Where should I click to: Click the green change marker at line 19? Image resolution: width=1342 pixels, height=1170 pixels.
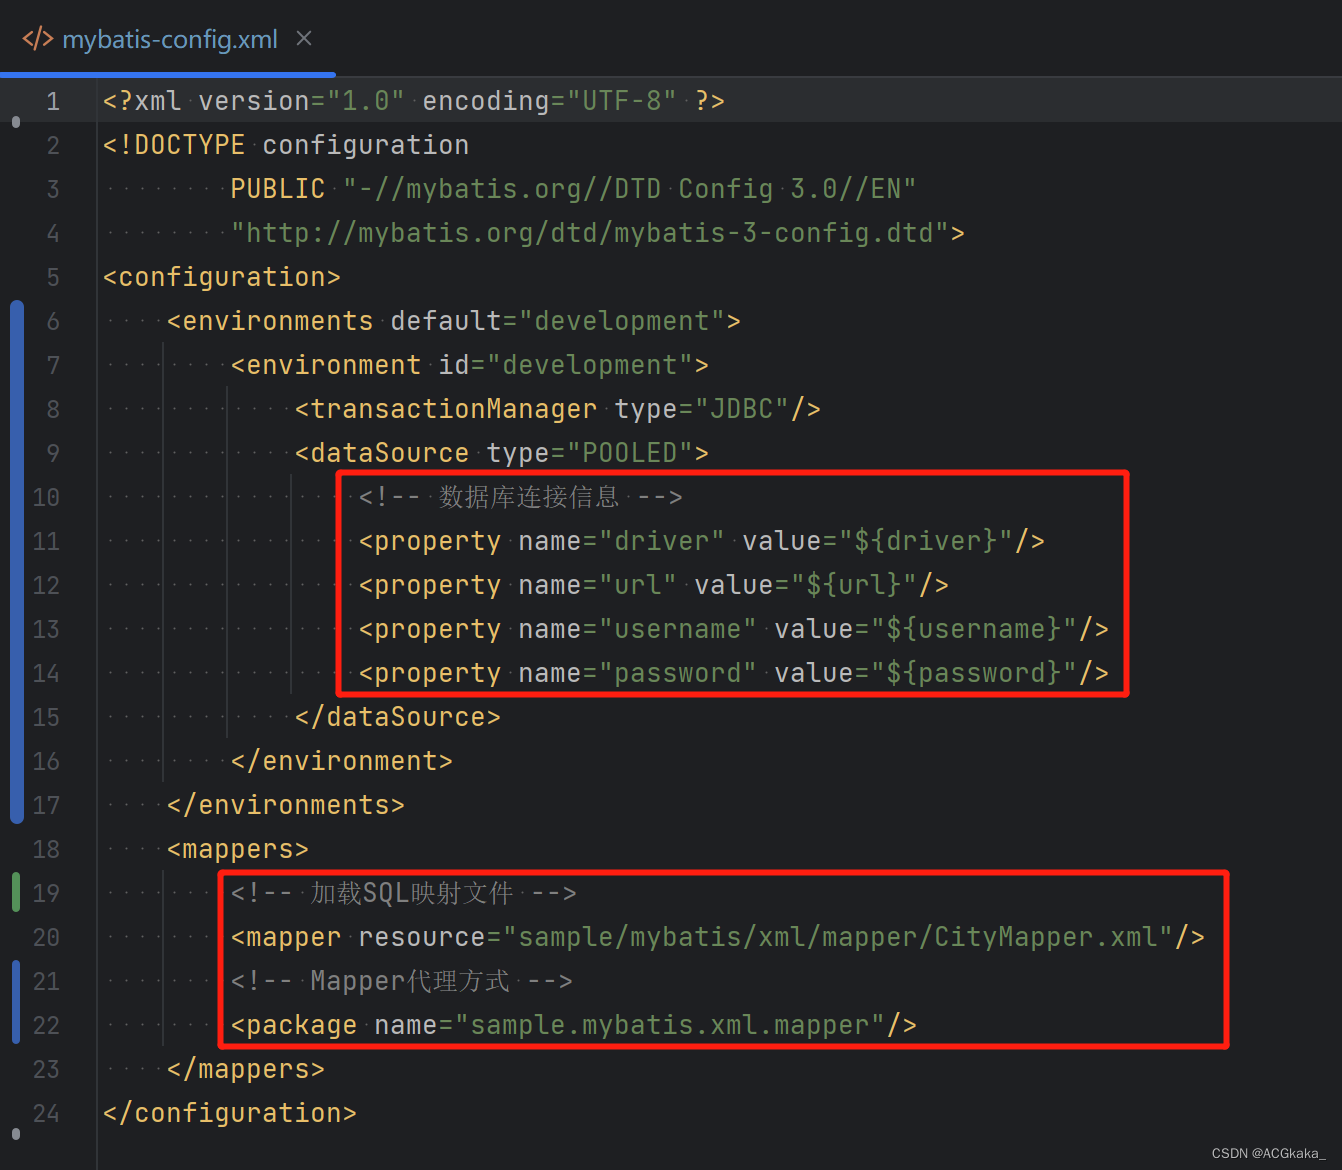tap(16, 892)
